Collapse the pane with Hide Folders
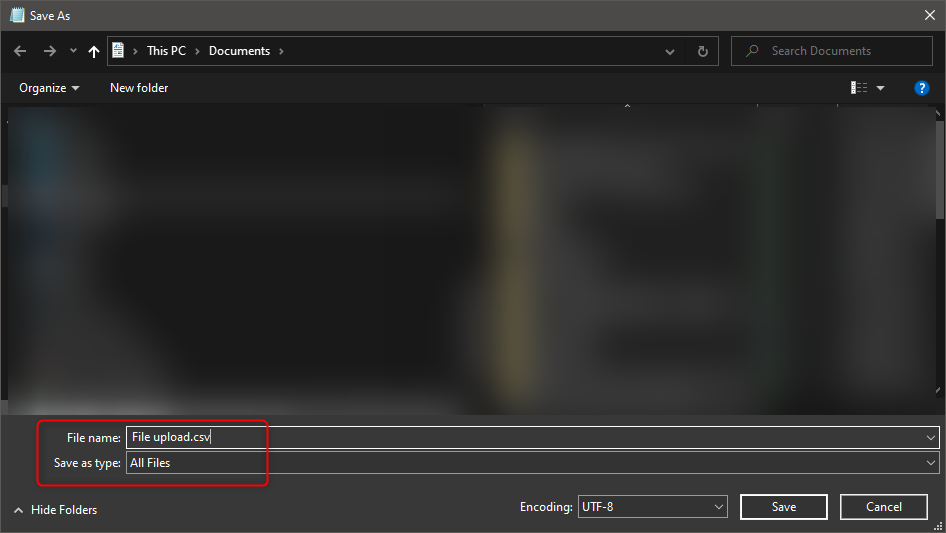The height and width of the screenshot is (533, 946). 55,510
